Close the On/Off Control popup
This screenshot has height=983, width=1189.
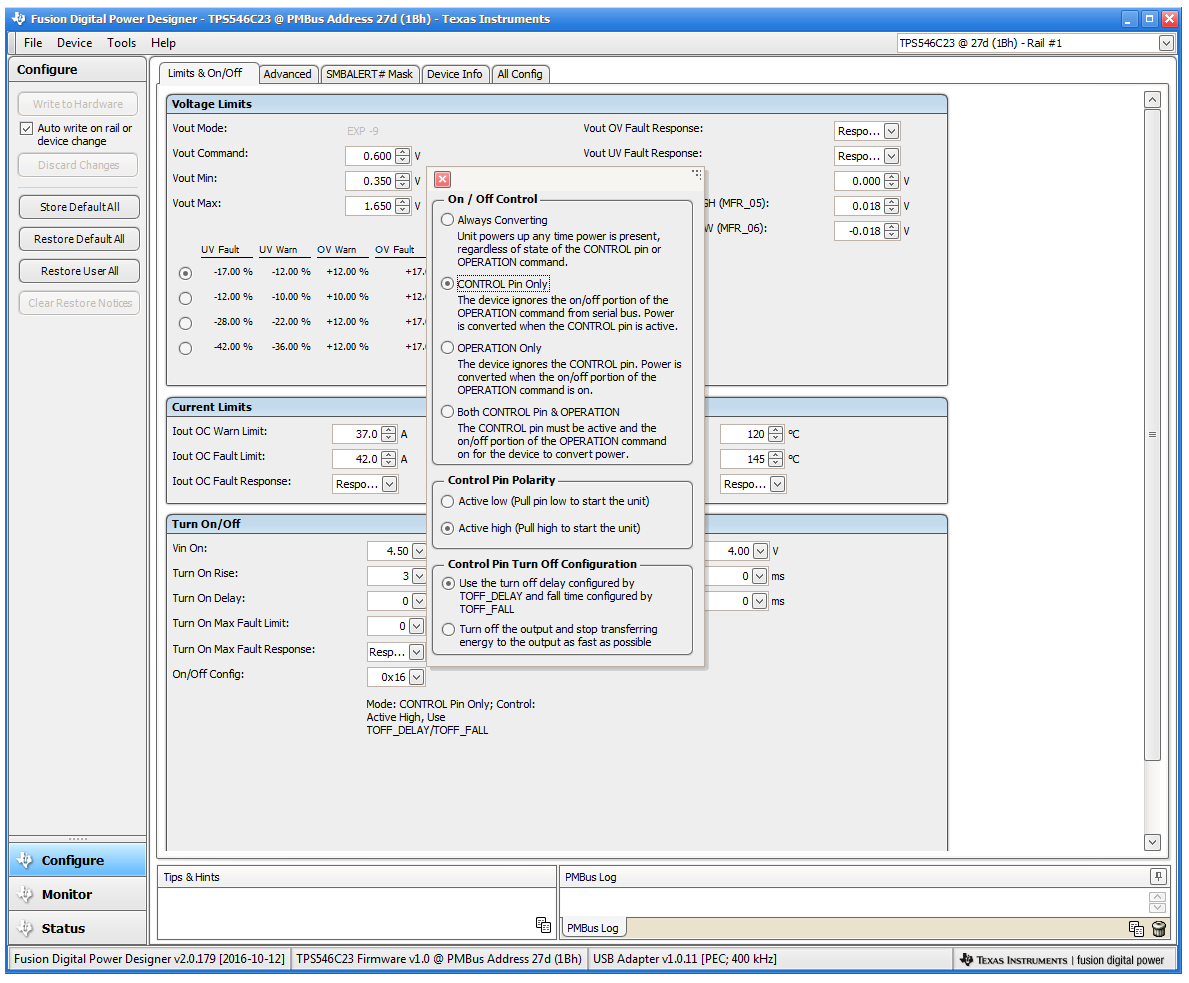(442, 179)
